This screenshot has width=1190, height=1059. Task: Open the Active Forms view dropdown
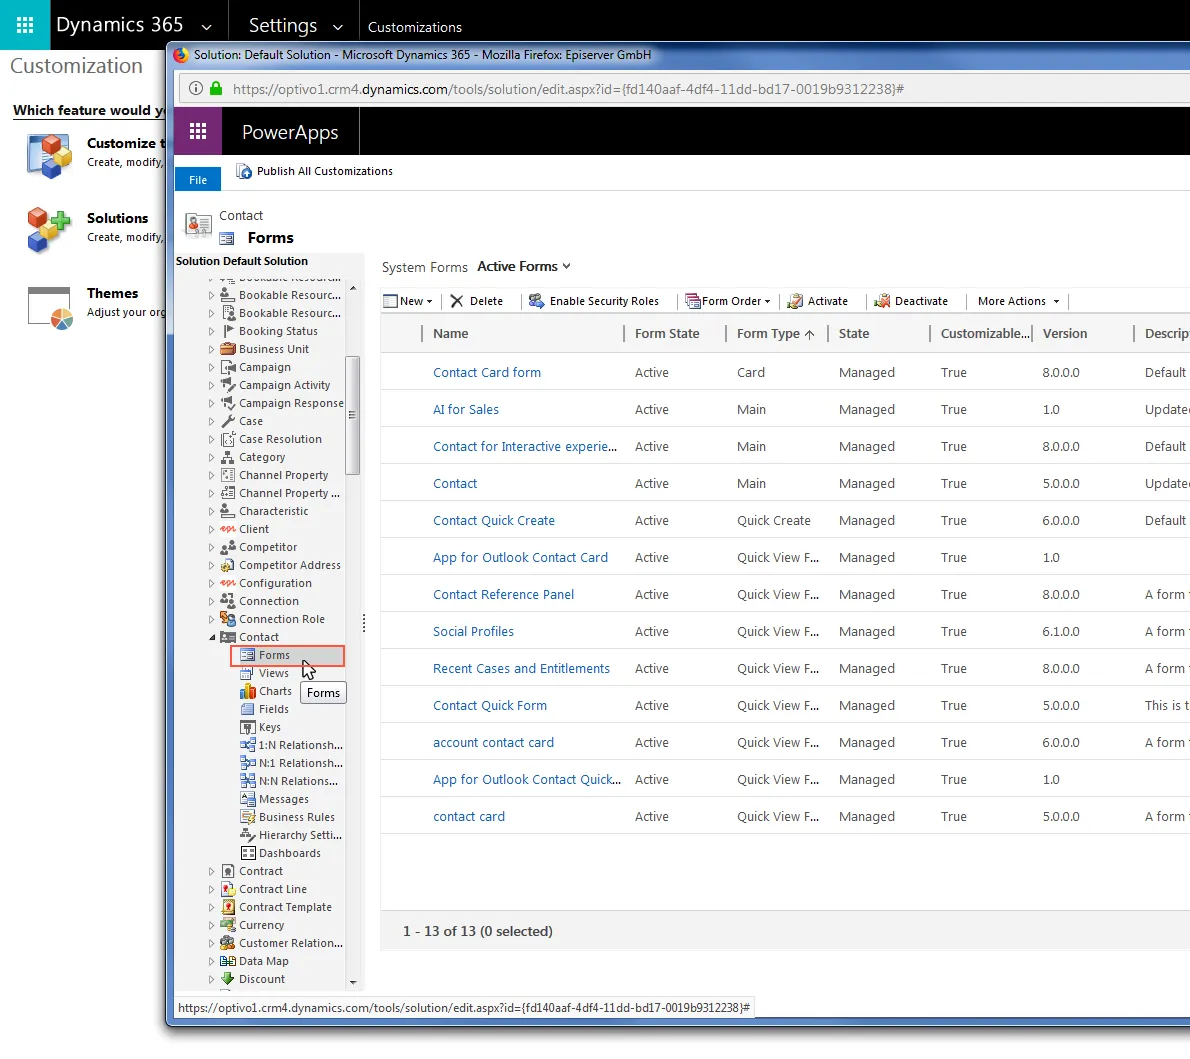click(524, 266)
